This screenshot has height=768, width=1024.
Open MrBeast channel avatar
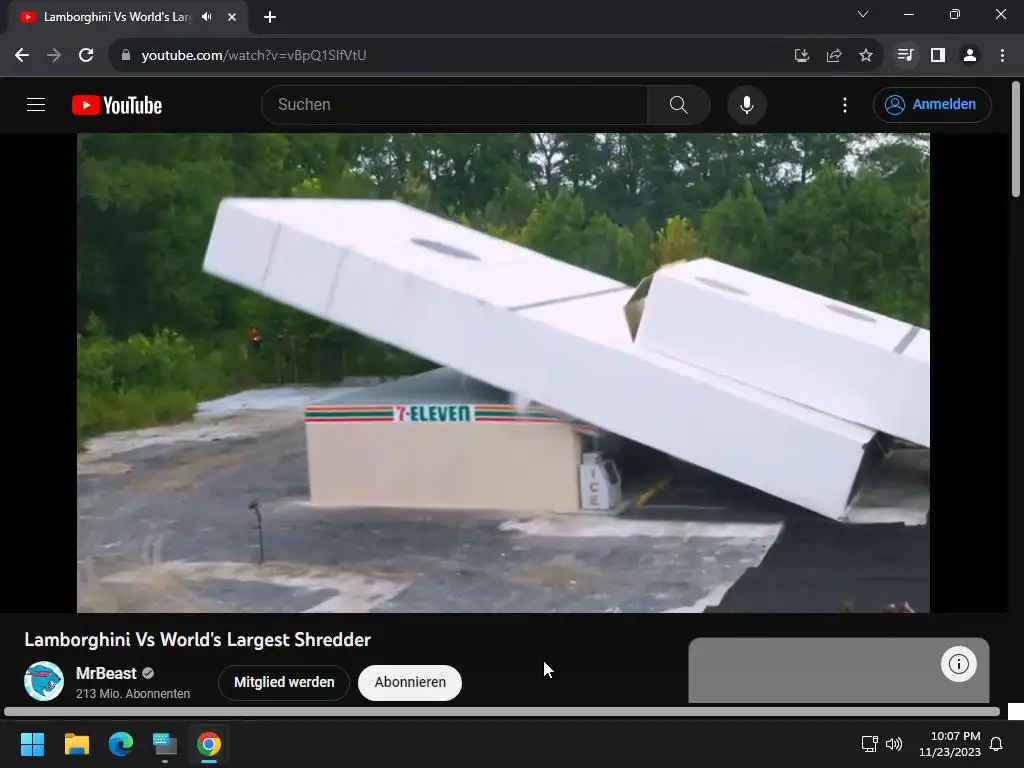44,681
